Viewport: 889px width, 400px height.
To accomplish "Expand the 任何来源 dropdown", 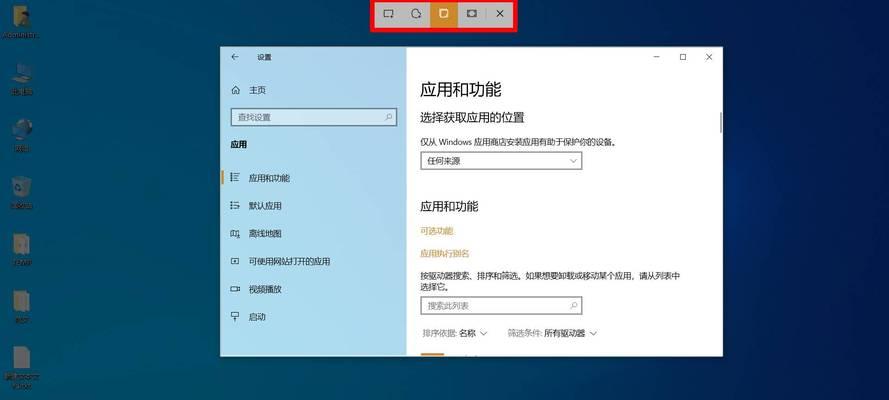I will coord(501,161).
